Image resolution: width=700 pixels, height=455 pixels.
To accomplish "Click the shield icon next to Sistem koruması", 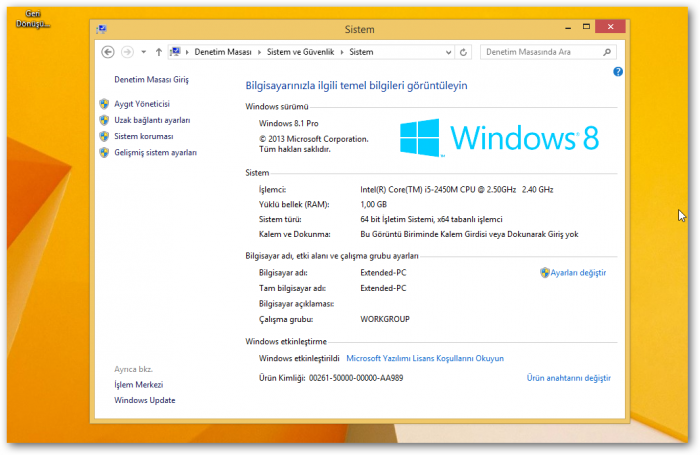I will point(104,136).
